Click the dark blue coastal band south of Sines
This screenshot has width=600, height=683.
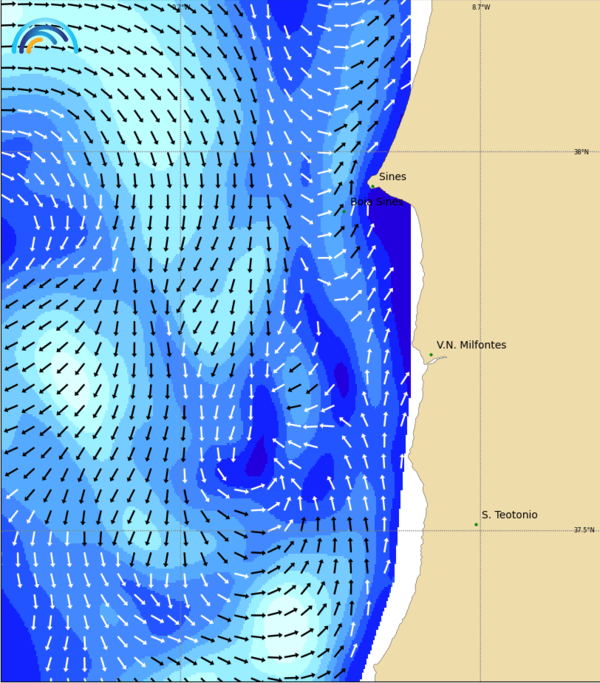click(397, 240)
